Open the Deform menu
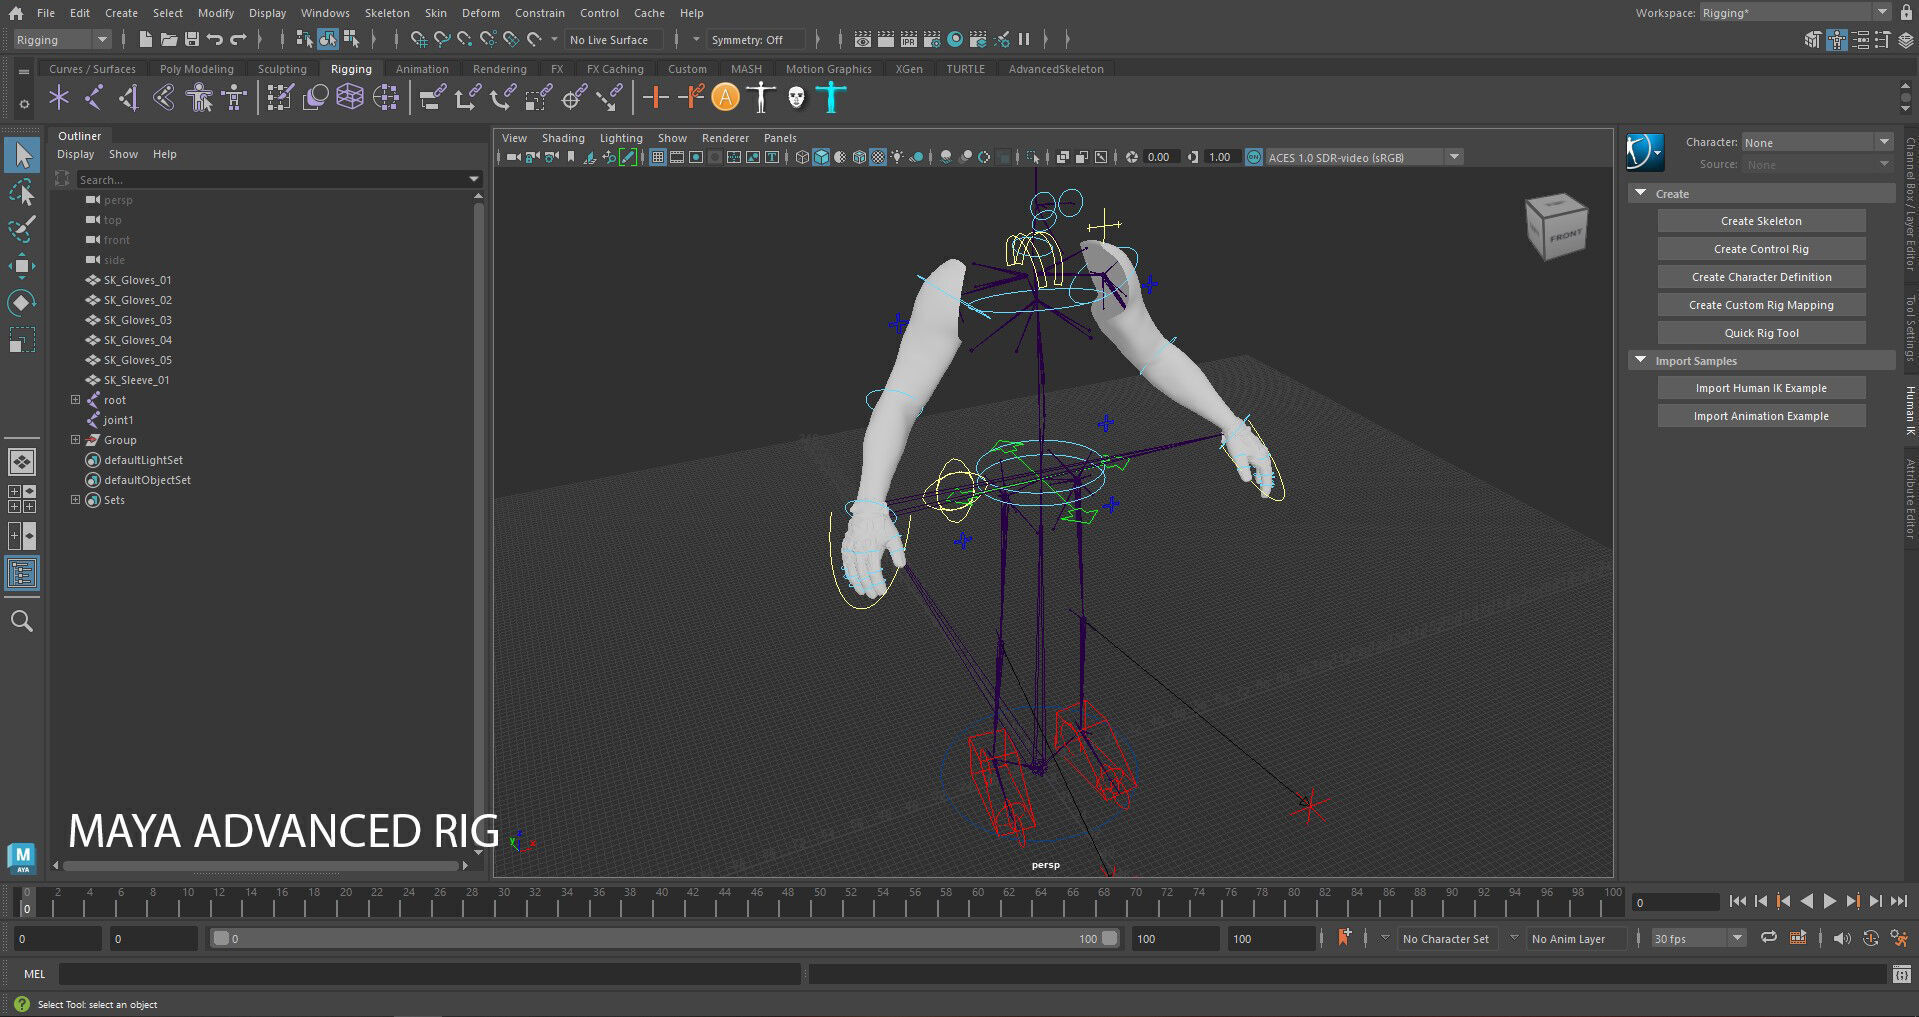Screen dimensions: 1919x1017 click(x=481, y=13)
